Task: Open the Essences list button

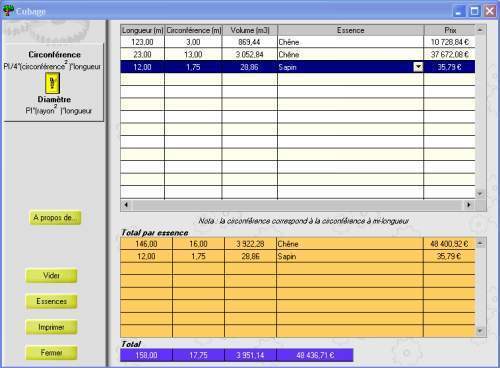Action: coord(51,301)
